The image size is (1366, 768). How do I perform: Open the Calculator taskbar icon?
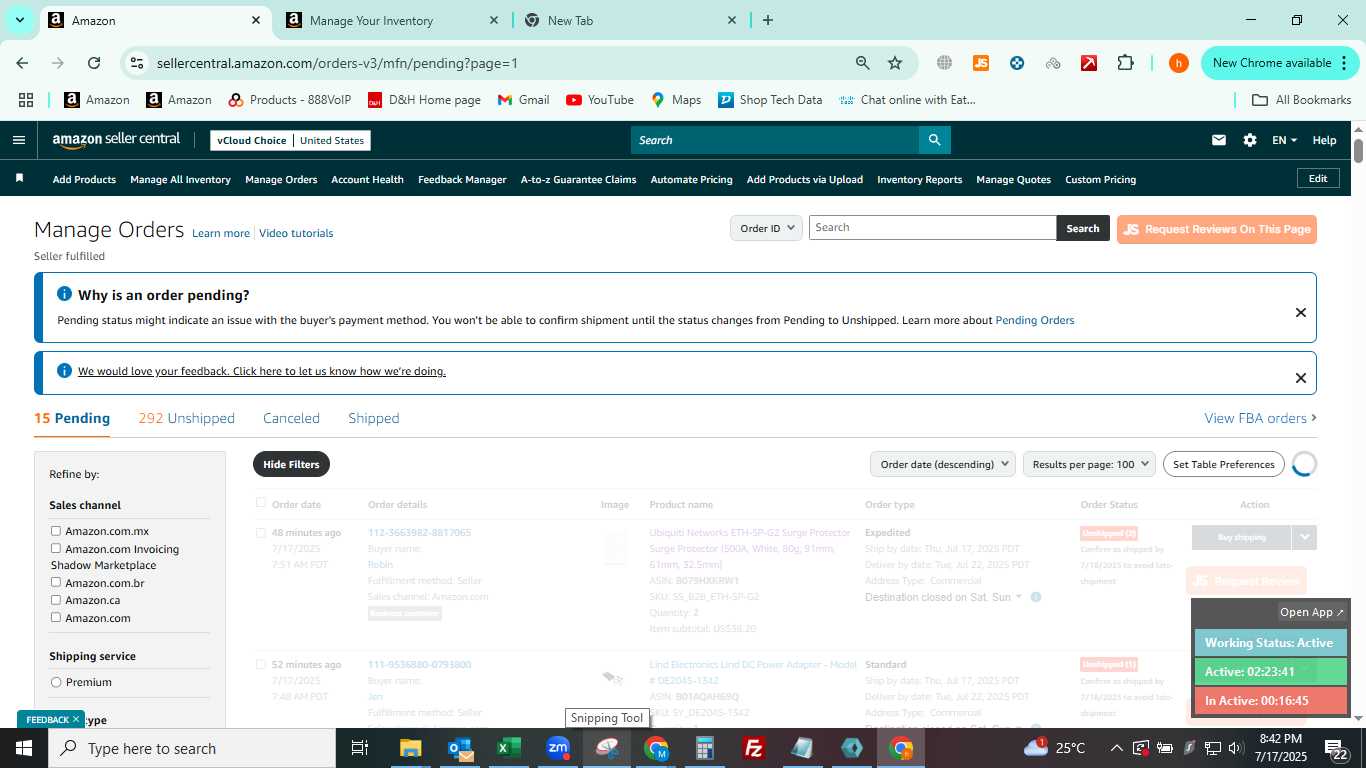pos(705,748)
